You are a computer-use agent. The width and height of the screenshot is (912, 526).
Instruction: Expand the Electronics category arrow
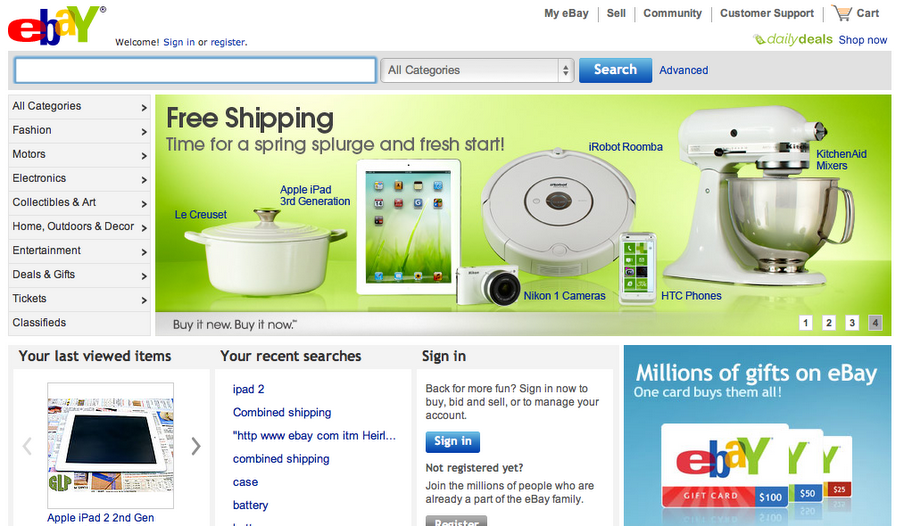point(144,180)
